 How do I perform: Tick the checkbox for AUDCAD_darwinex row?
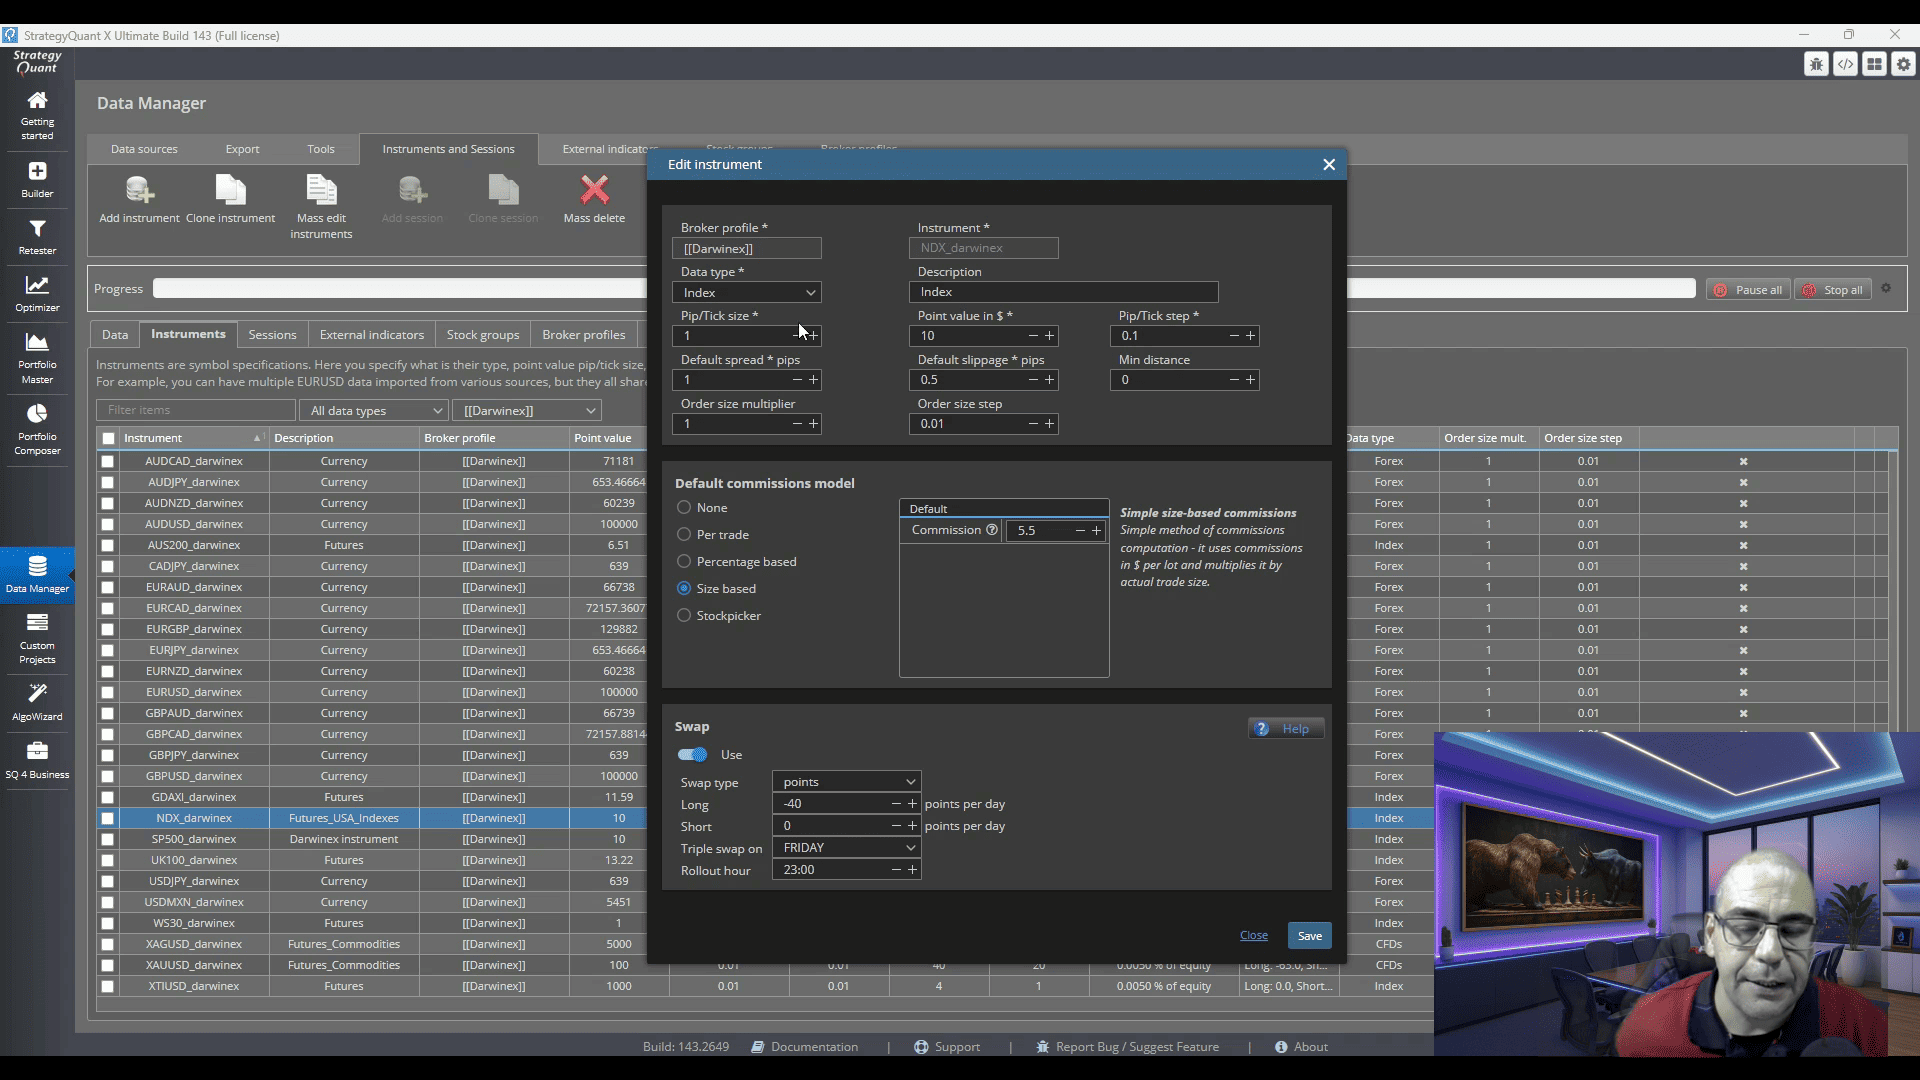[x=108, y=462]
